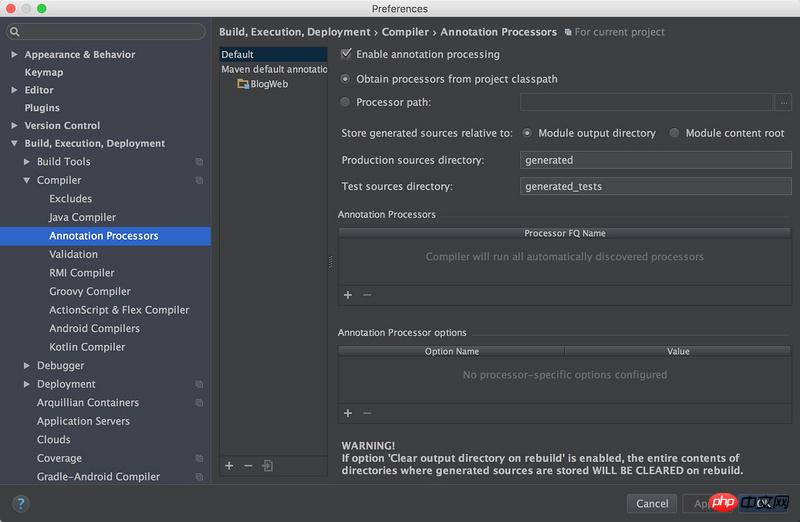Click Processor FQ Name column header

tap(565, 233)
